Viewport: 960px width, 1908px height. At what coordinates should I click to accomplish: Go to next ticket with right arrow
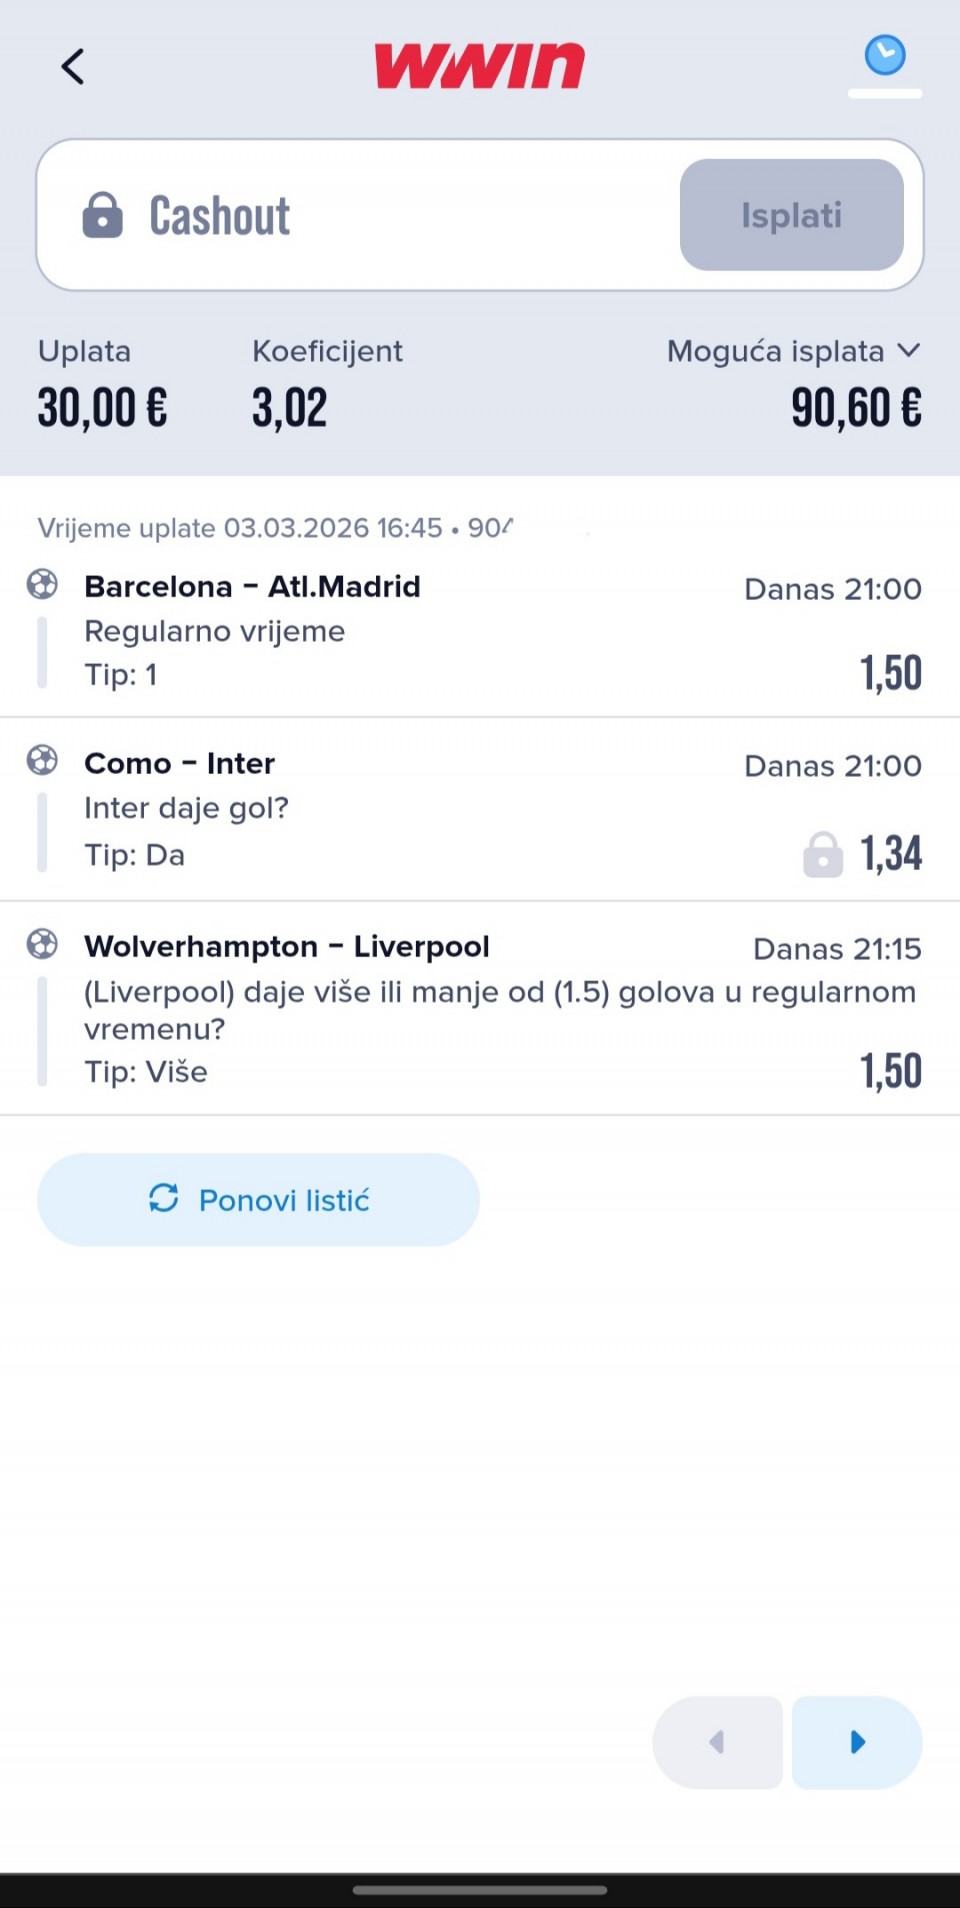click(x=857, y=1742)
